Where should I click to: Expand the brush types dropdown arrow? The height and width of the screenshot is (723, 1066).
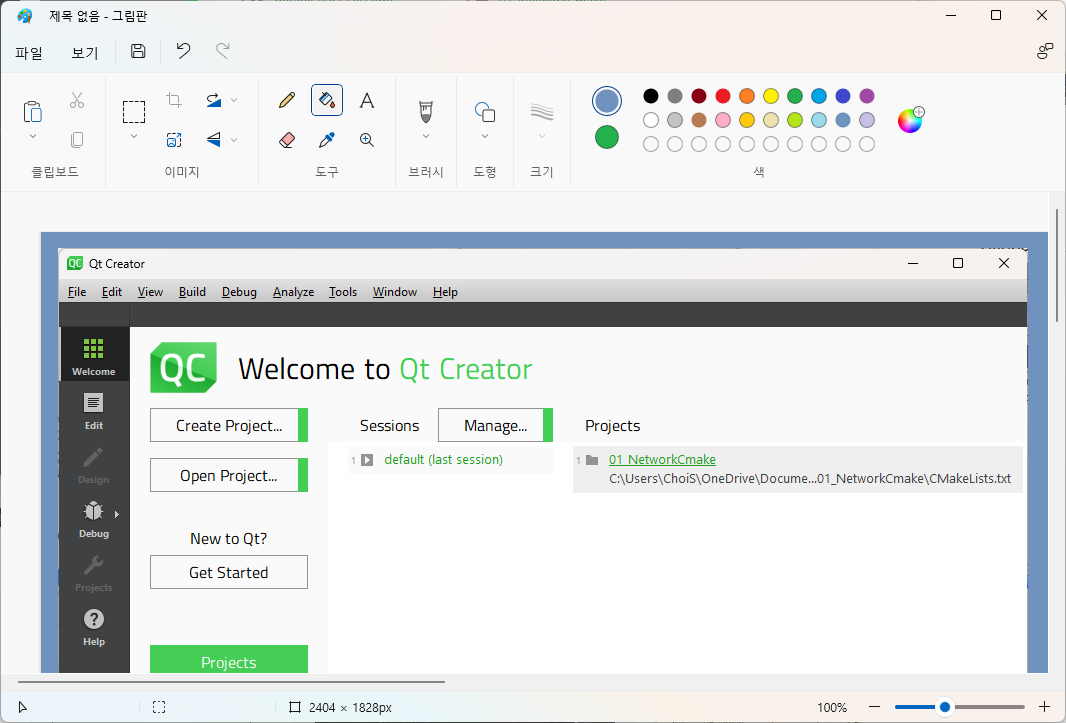tap(426, 137)
